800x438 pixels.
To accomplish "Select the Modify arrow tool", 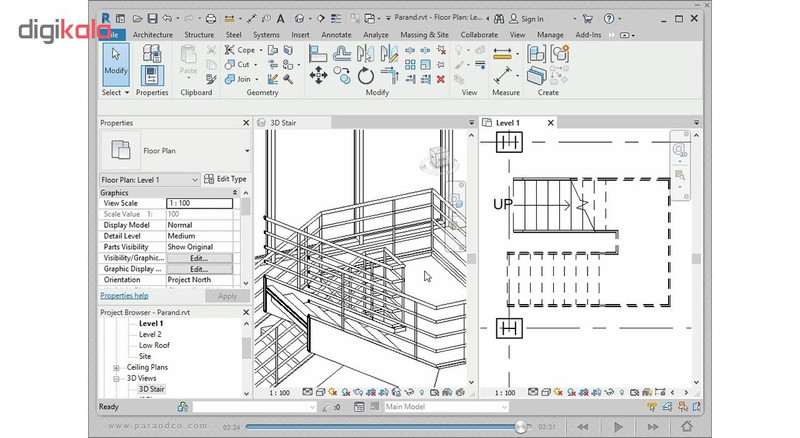I will (116, 64).
